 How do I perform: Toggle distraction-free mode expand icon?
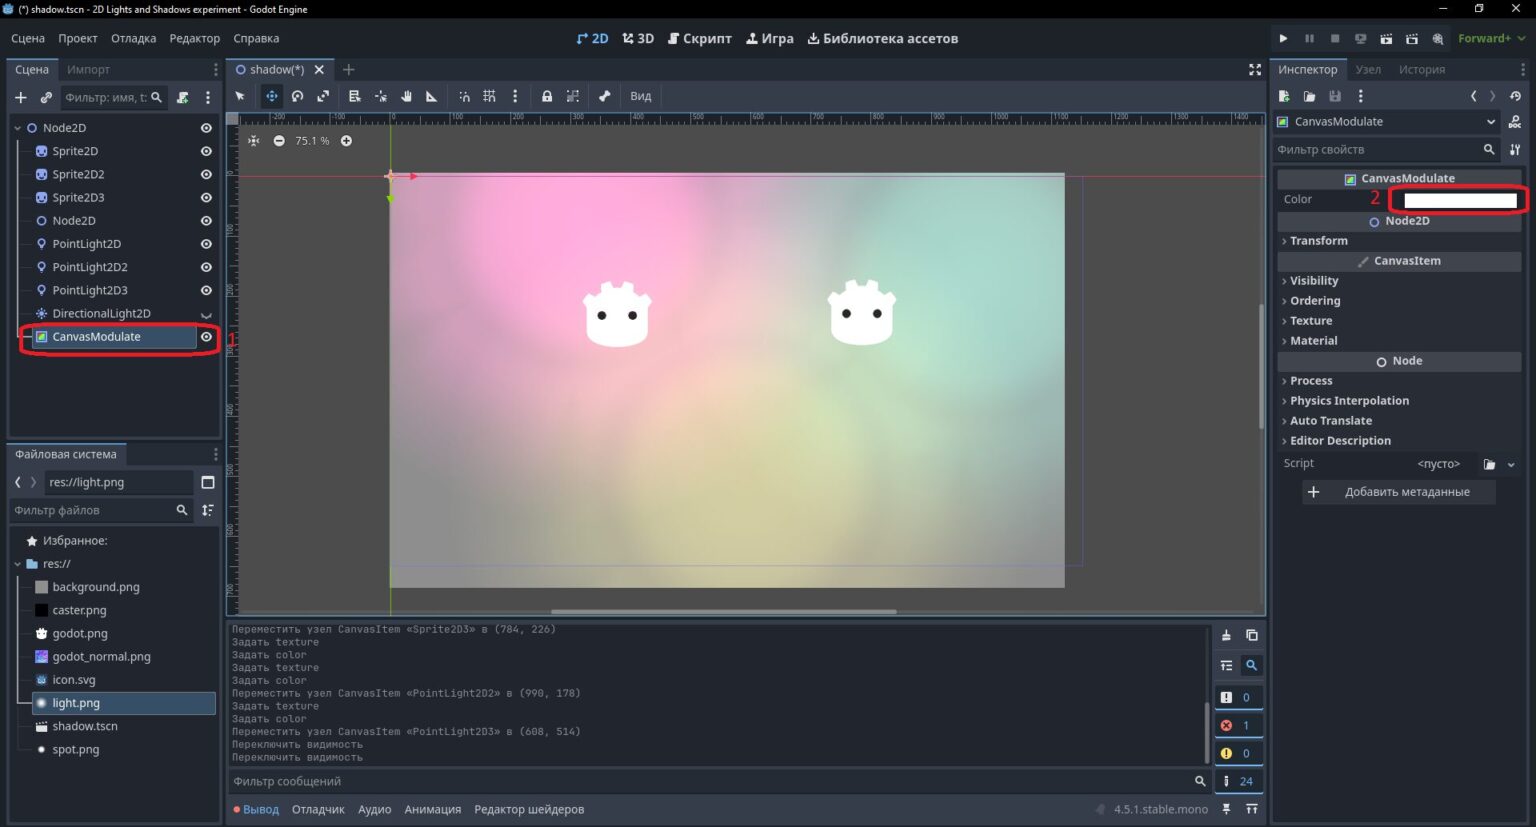point(1255,69)
